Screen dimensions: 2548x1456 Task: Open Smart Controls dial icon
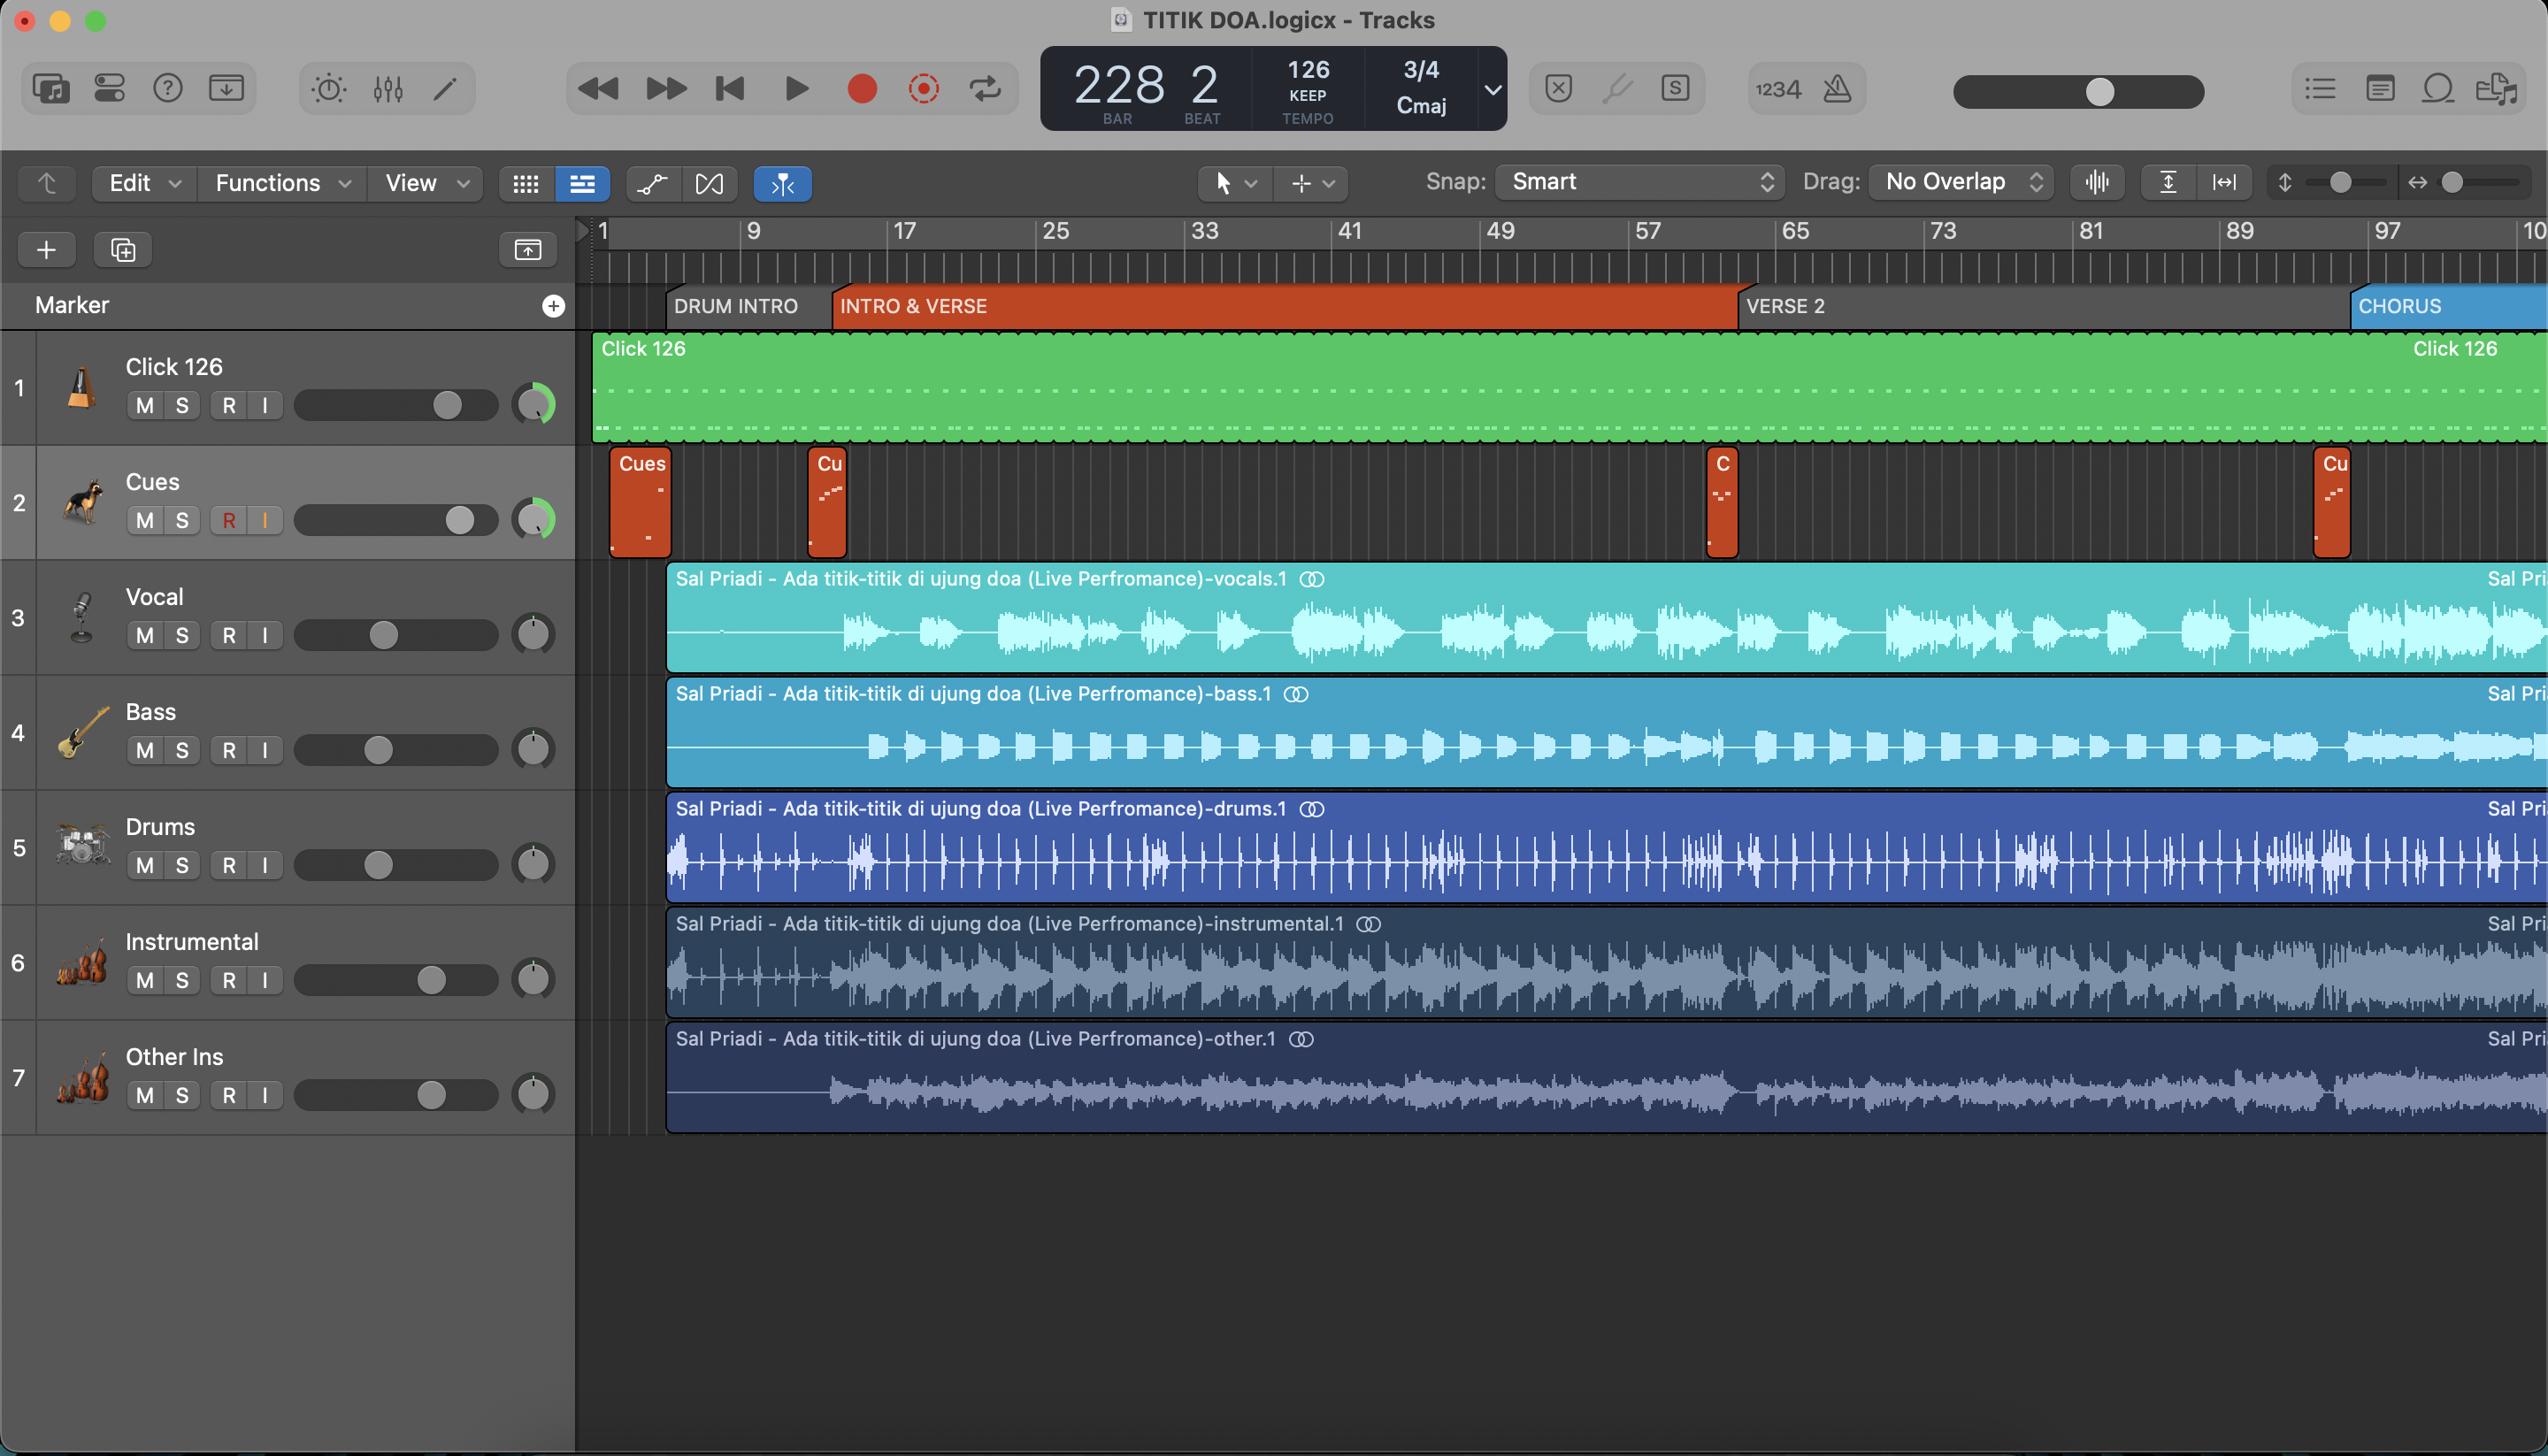[x=329, y=89]
